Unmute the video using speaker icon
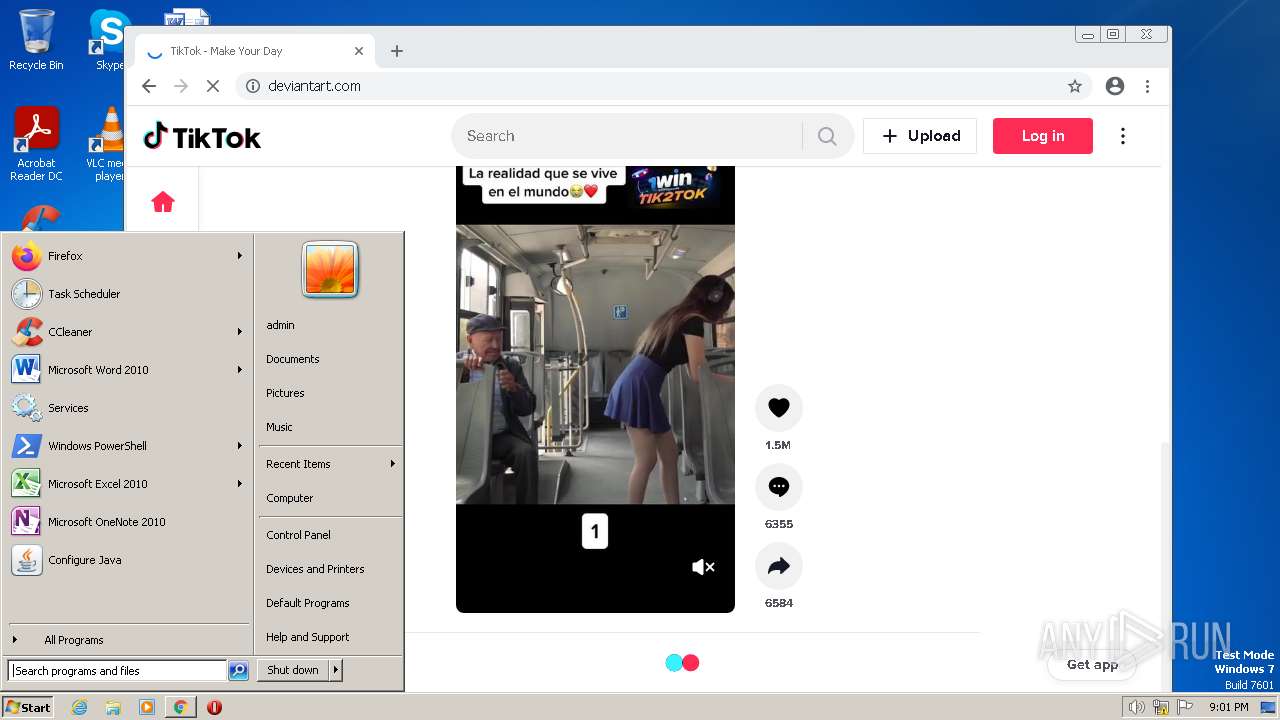Image resolution: width=1280 pixels, height=720 pixels. (x=703, y=567)
